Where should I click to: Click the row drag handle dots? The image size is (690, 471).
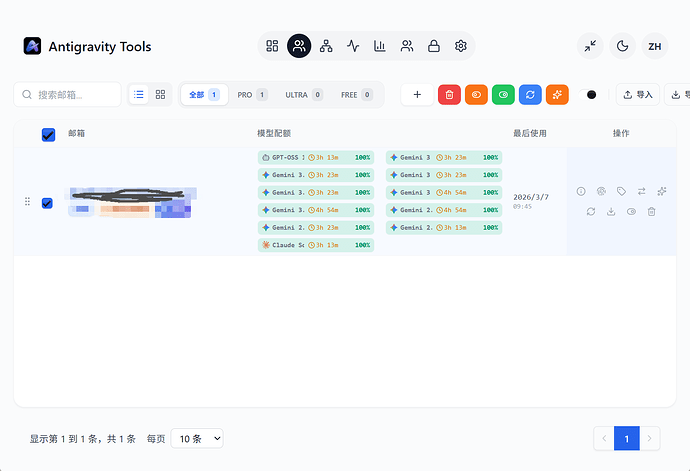click(x=27, y=202)
